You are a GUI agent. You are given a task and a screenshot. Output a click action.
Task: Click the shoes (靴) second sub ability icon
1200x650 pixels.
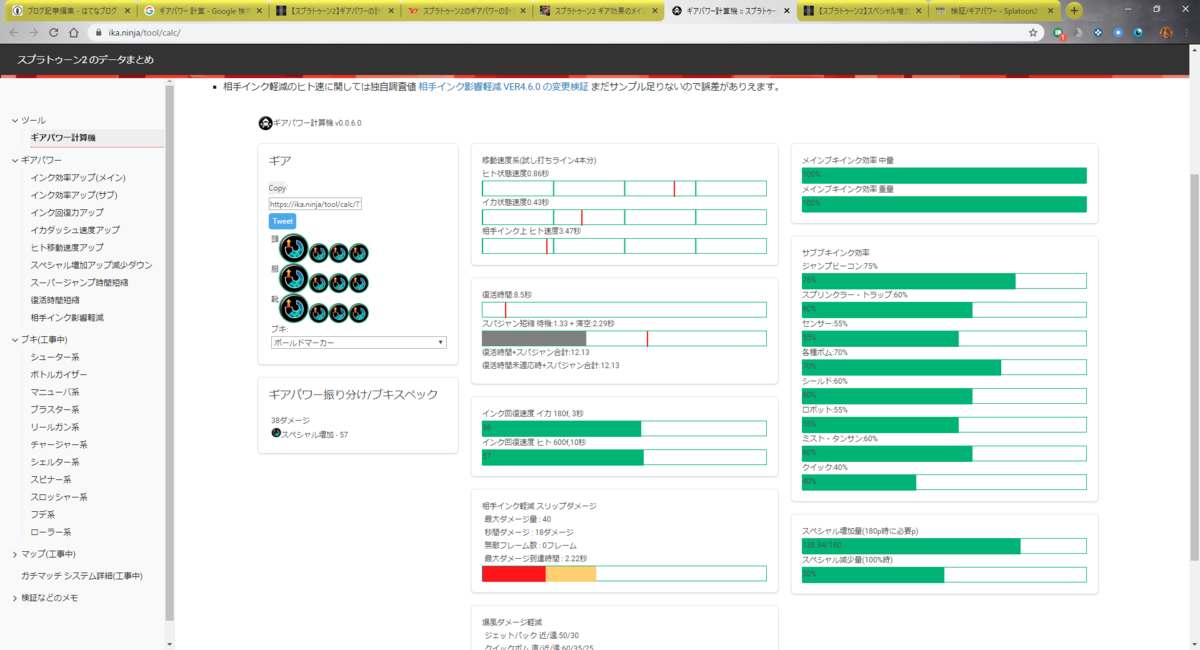coord(339,312)
